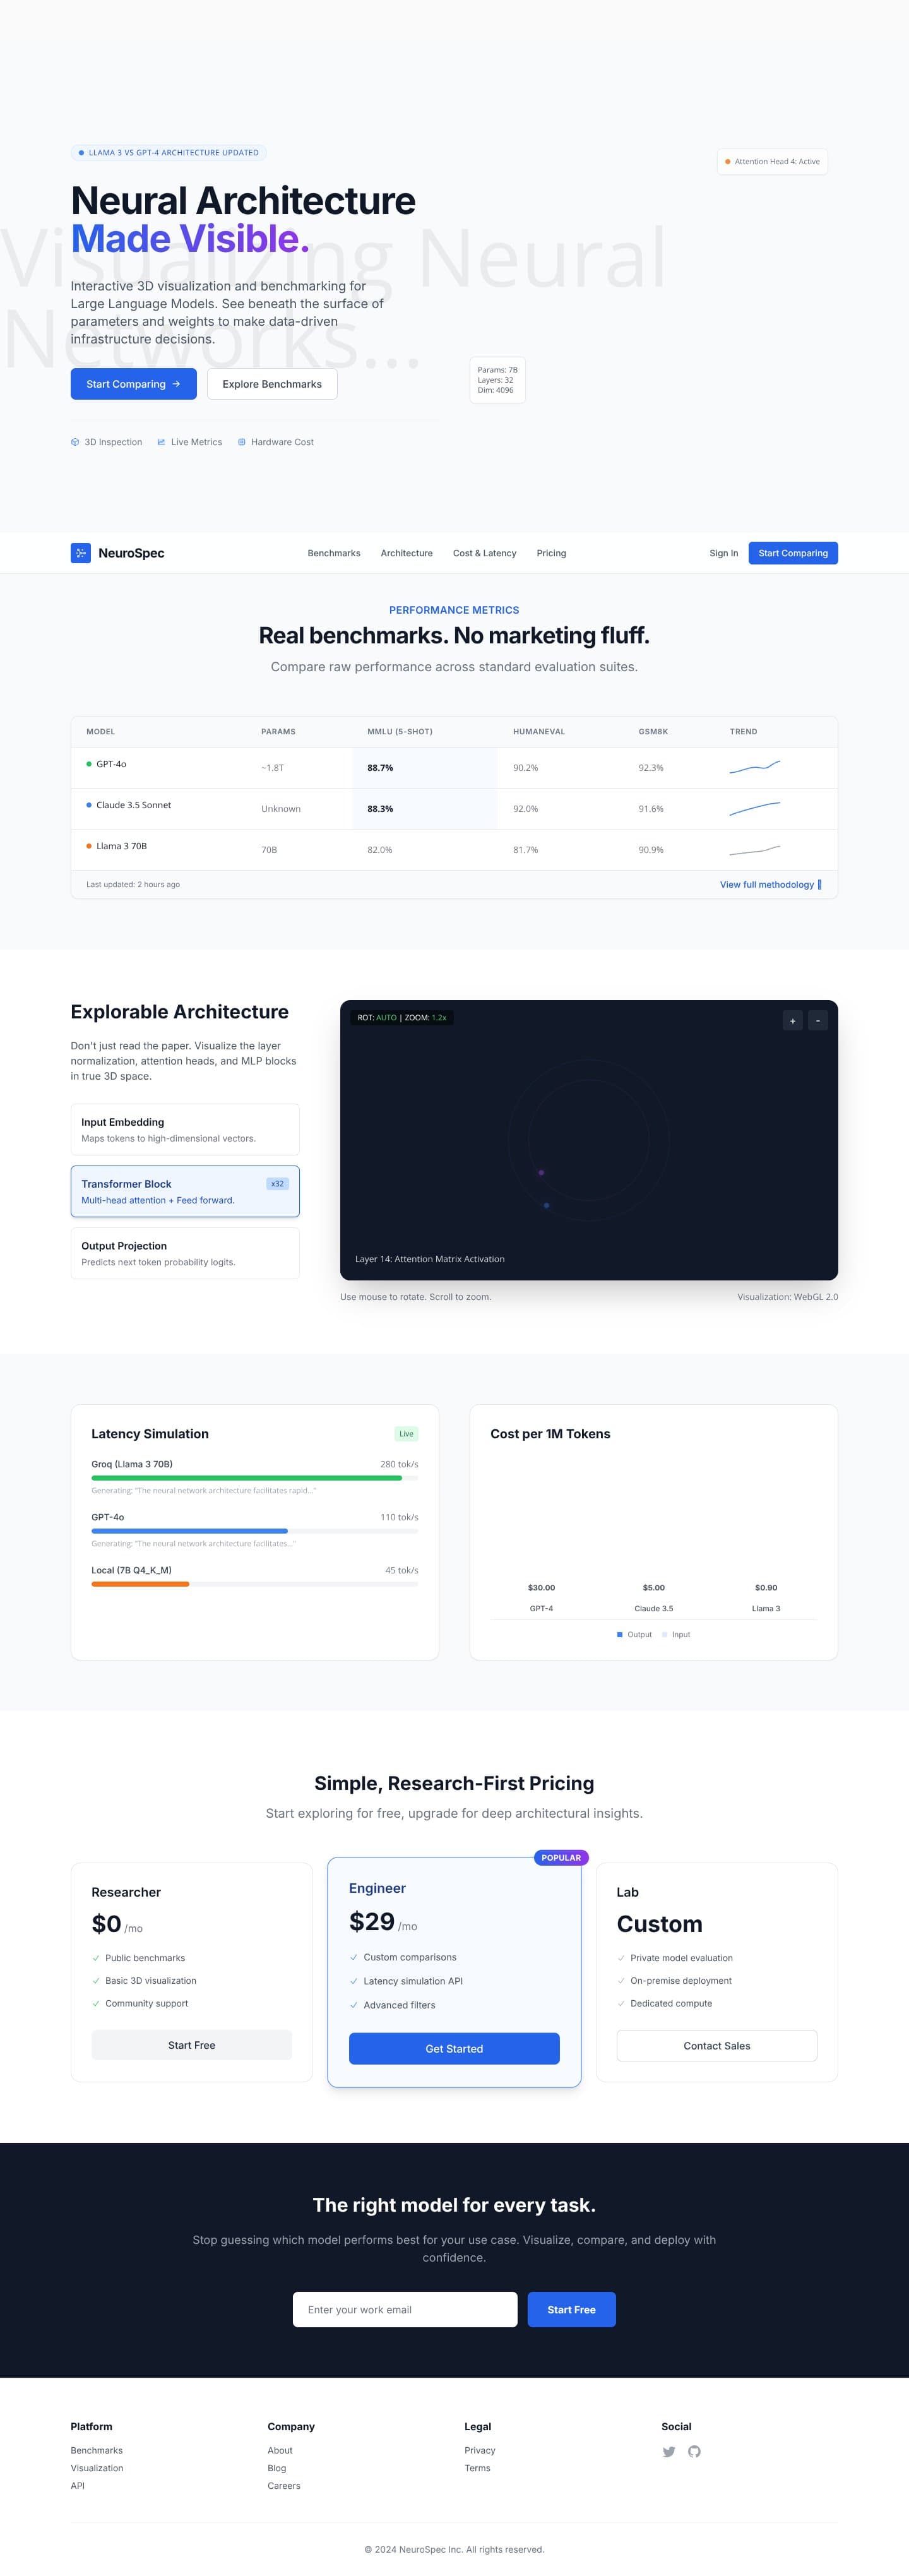Click Contact Sales on the Lab plan
Viewport: 909px width, 2576px height.
click(x=717, y=2045)
